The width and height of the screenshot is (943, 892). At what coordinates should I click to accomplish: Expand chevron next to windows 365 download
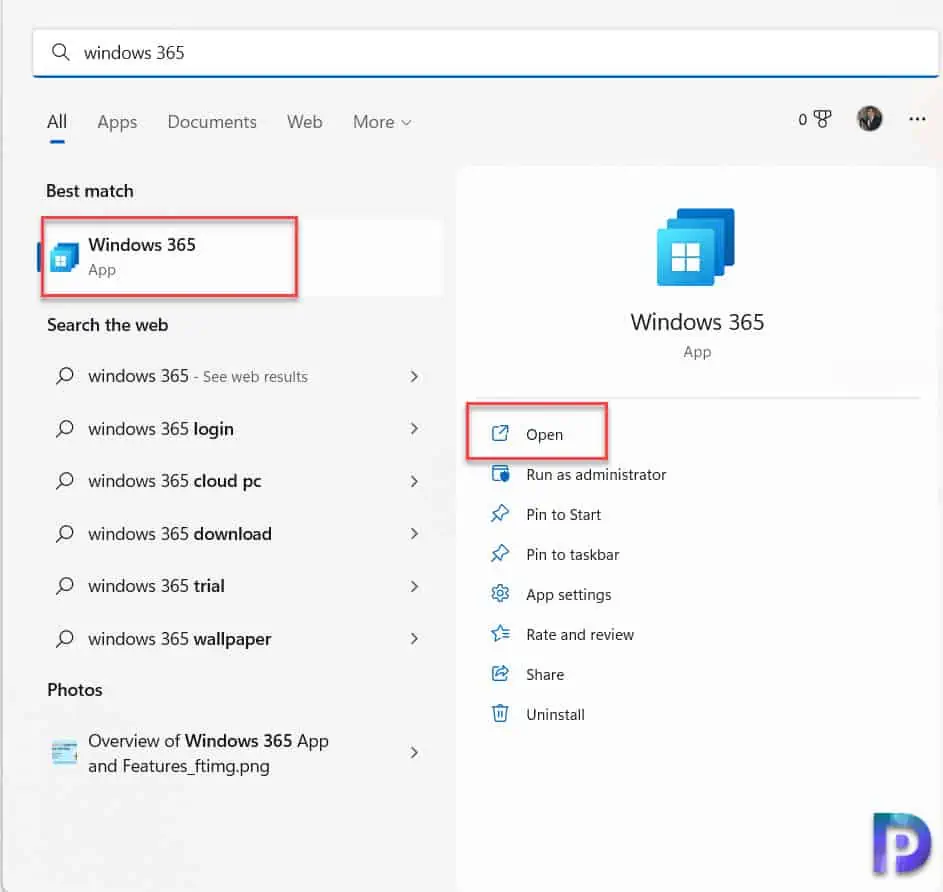[x=414, y=534]
